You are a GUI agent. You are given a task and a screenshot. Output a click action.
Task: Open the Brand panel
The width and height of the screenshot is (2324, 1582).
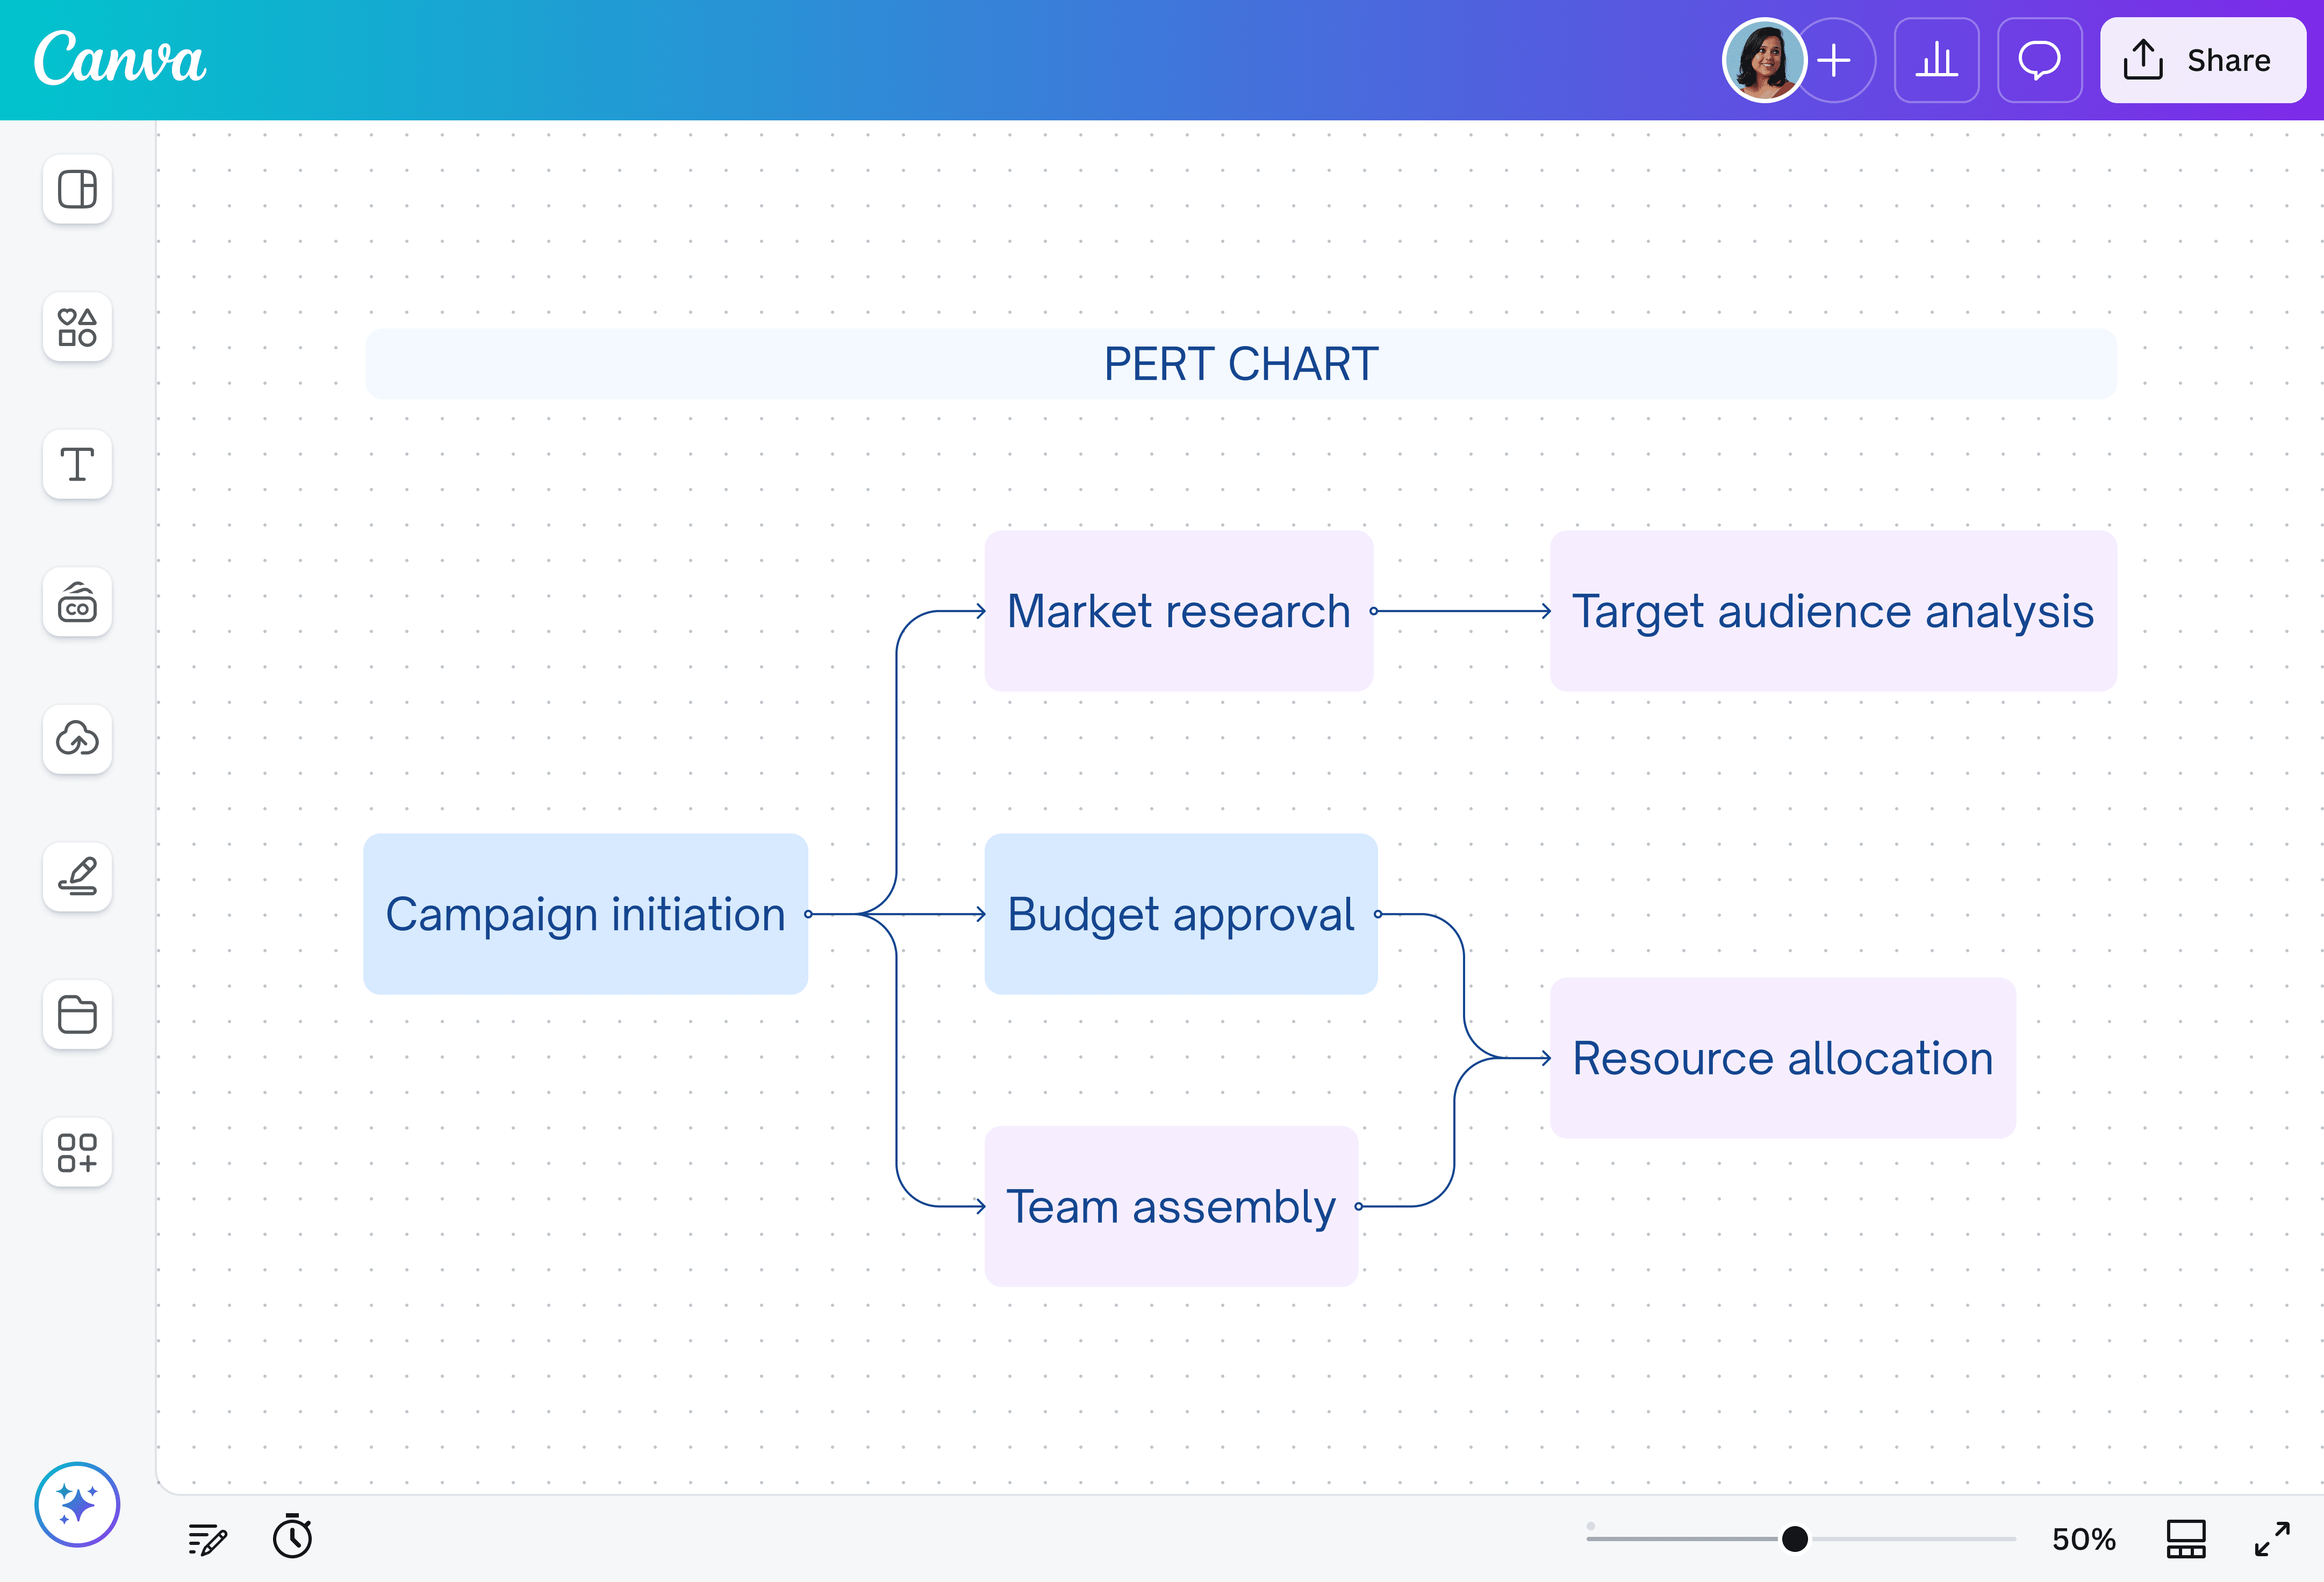tap(77, 602)
